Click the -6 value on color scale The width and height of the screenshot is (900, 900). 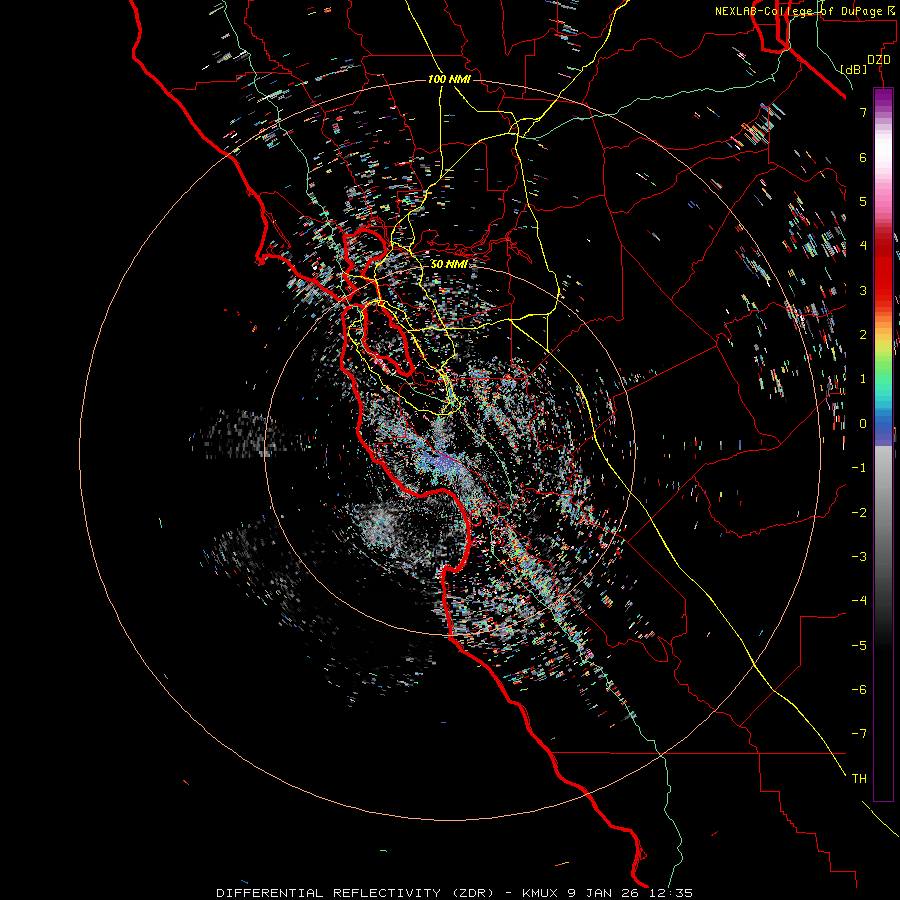[859, 690]
